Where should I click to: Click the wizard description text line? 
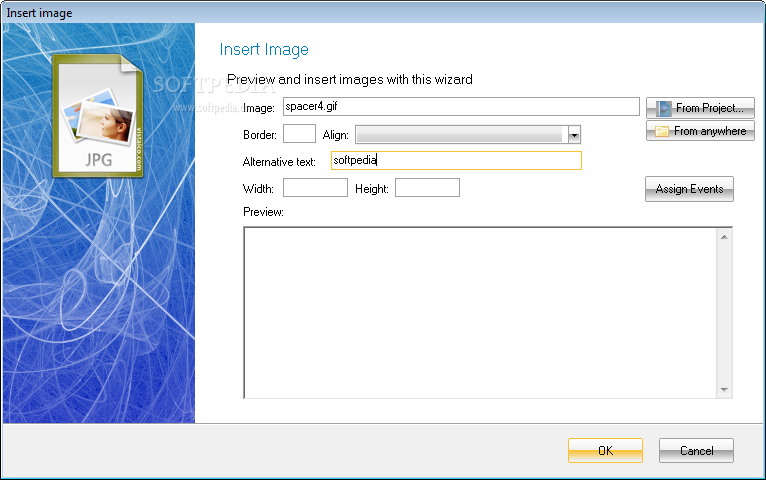[349, 79]
